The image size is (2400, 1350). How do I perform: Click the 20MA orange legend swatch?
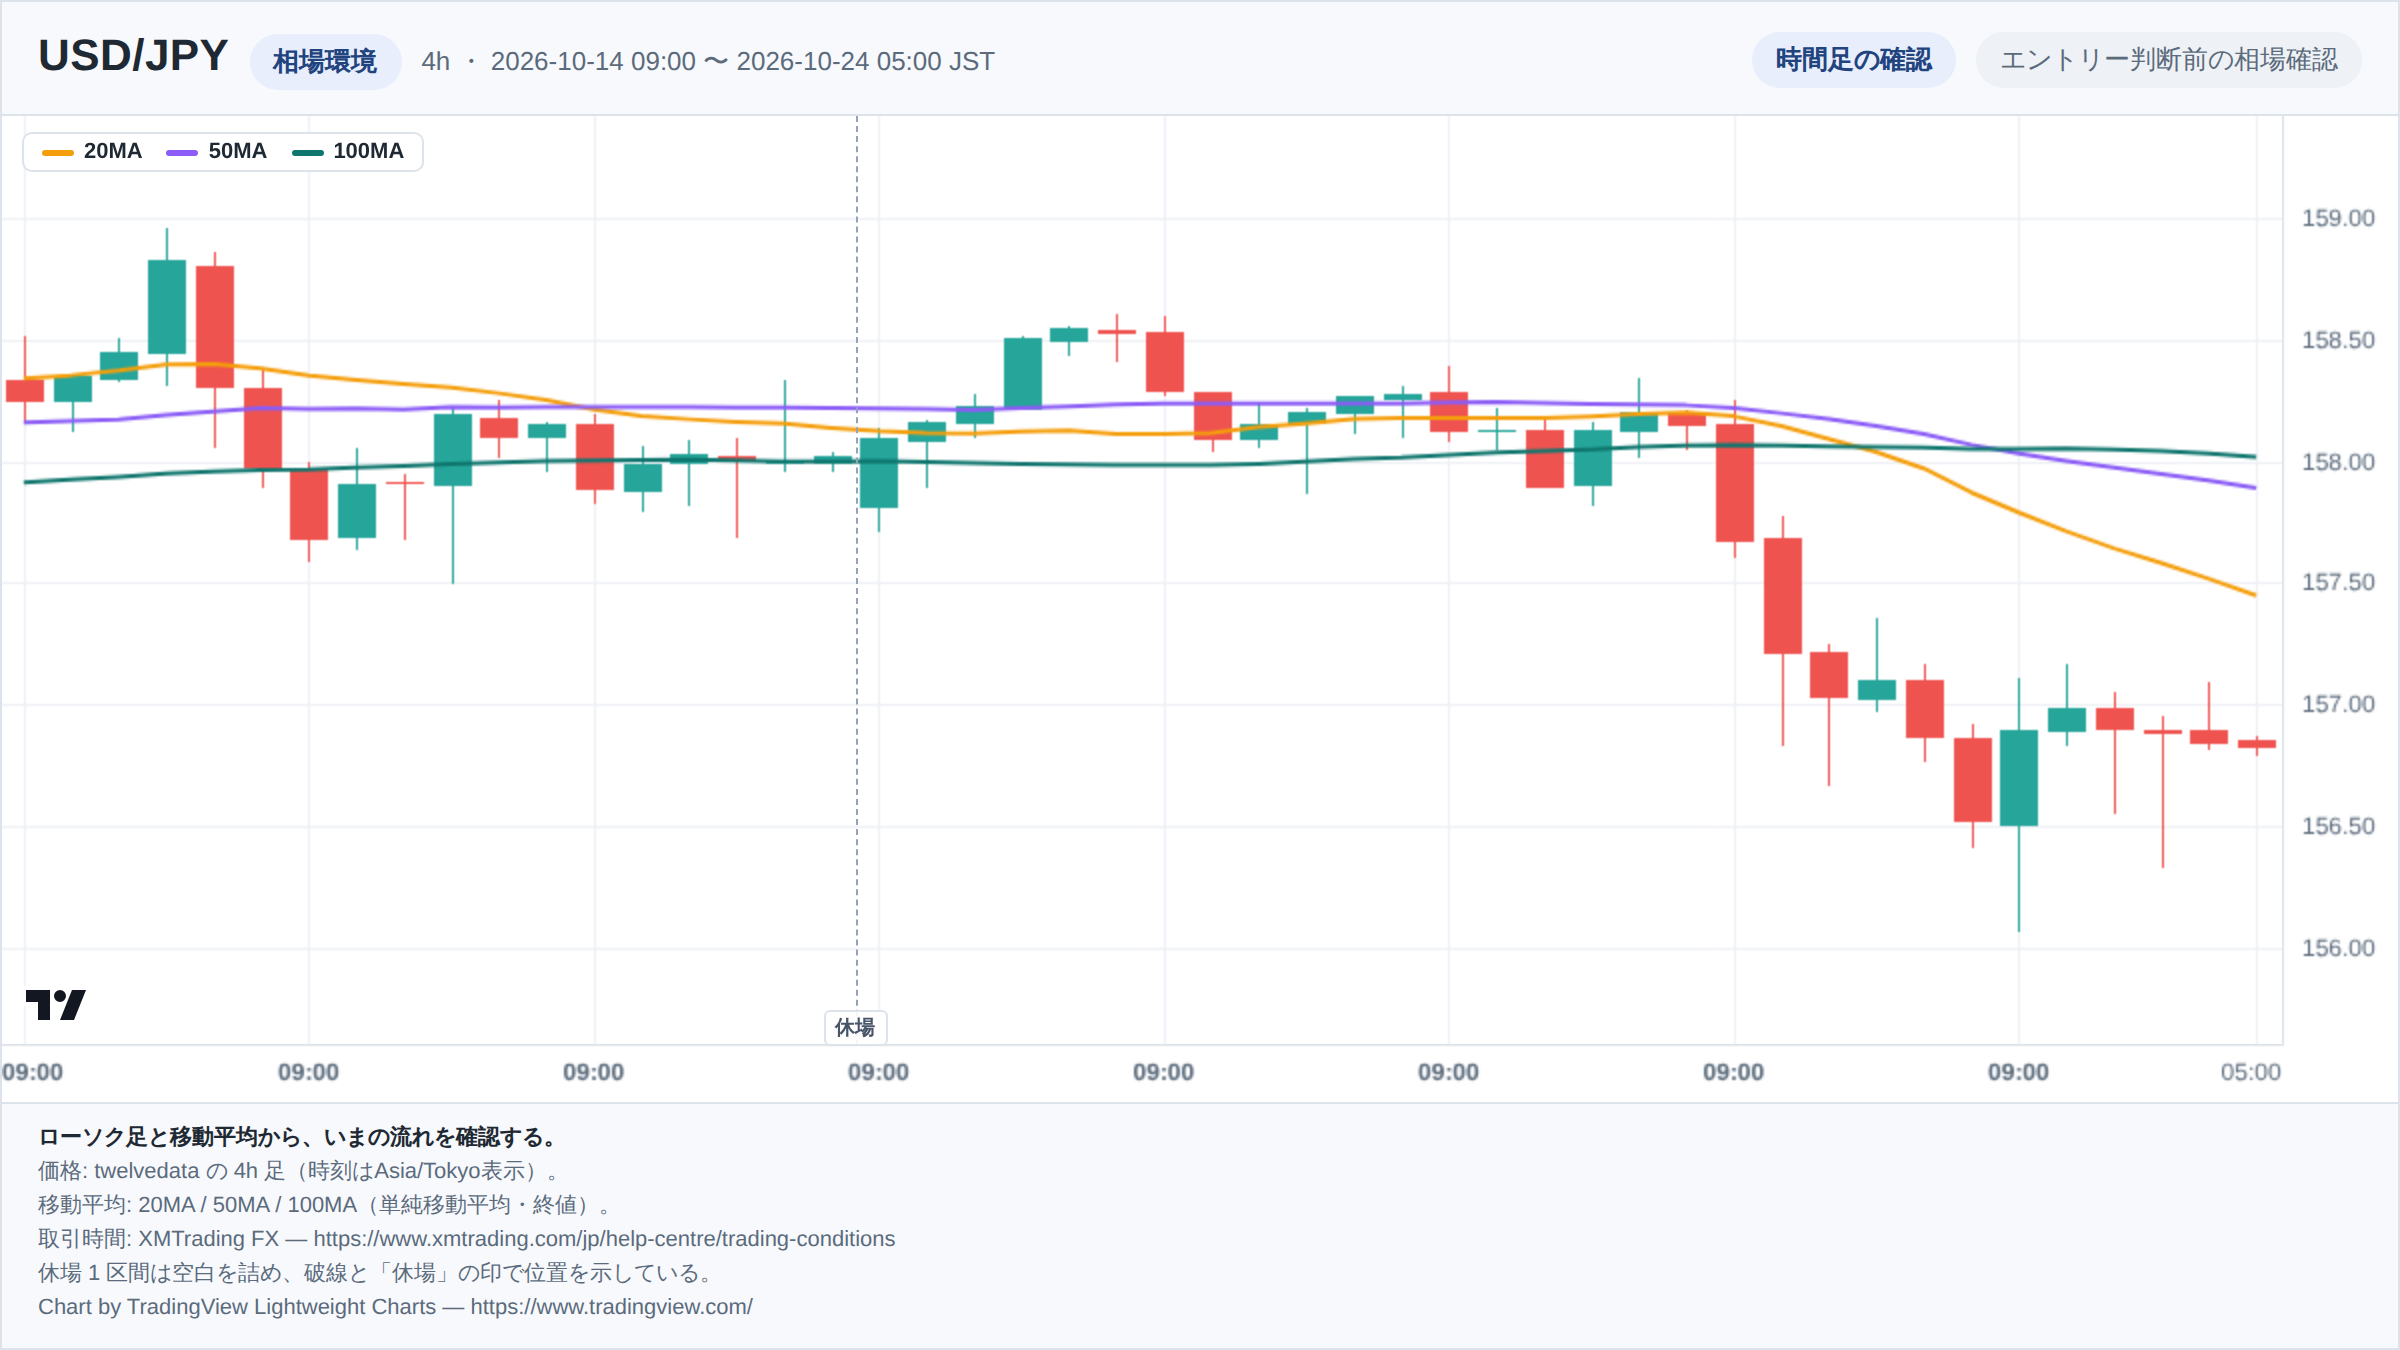(58, 152)
